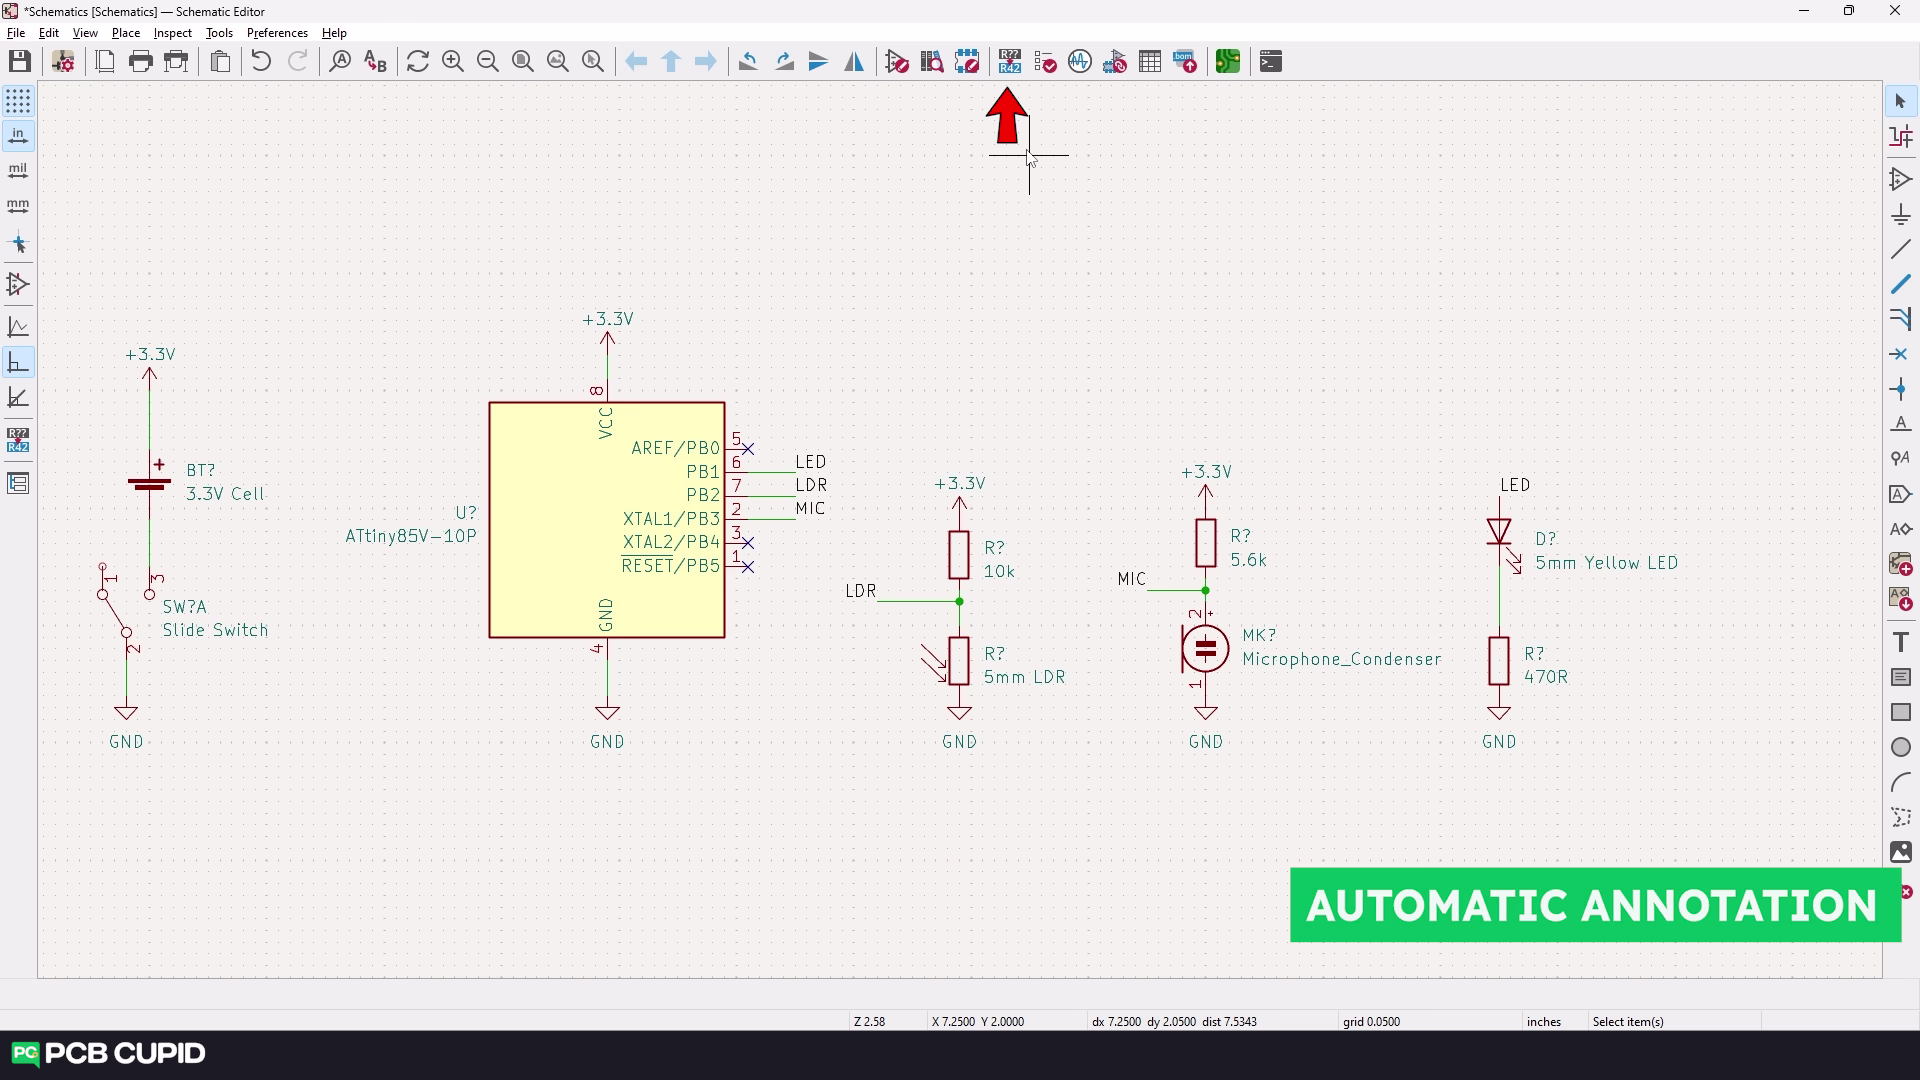
Task: Open the Symbol Fields table editor
Action: (1150, 62)
